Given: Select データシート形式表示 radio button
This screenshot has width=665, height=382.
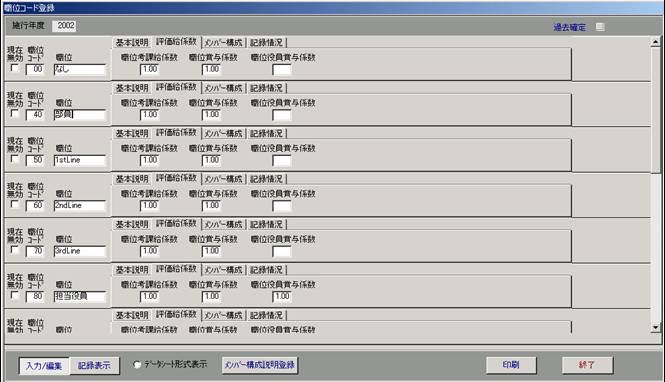Looking at the screenshot, I should [x=137, y=365].
